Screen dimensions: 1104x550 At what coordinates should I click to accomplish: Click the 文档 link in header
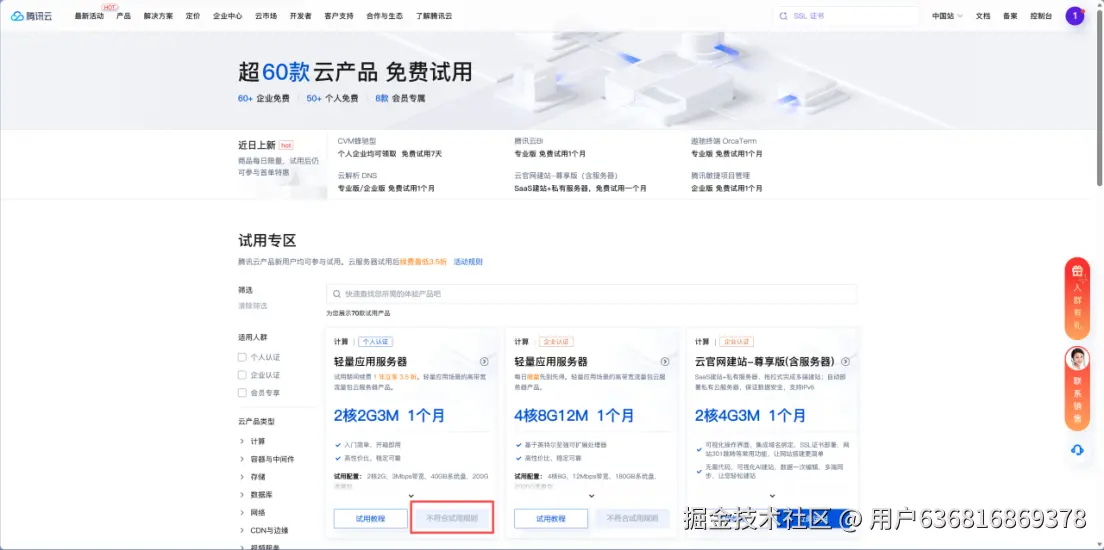tap(983, 15)
